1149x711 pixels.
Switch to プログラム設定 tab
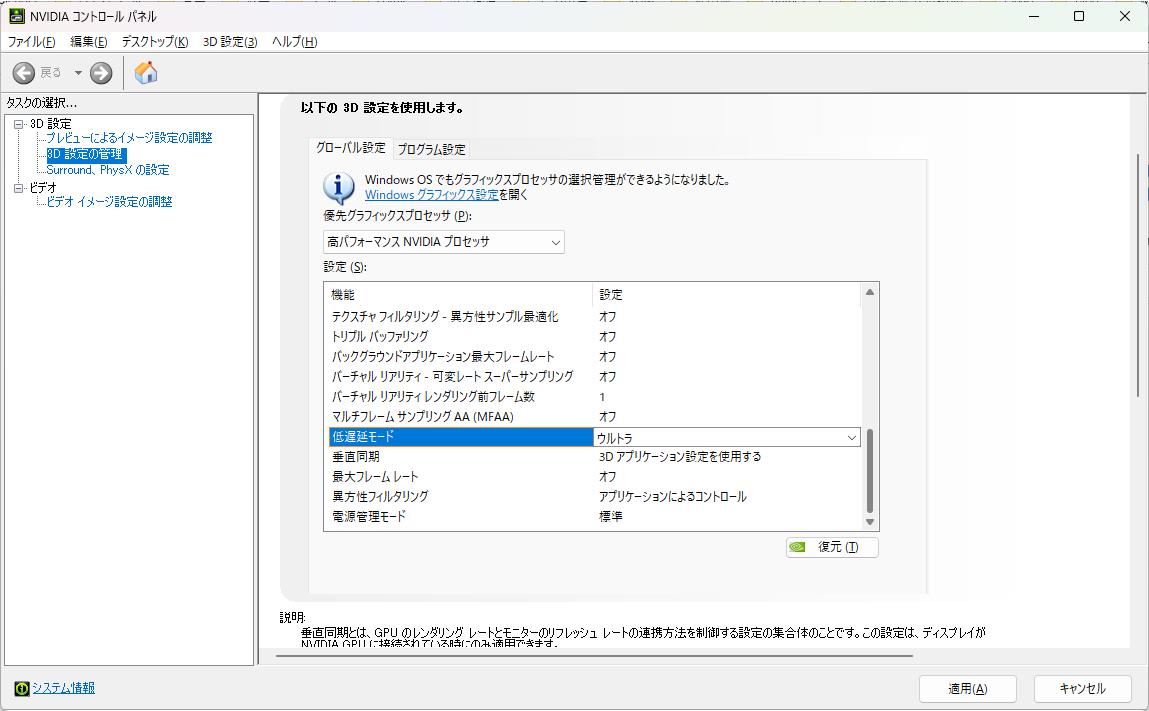pyautogui.click(x=431, y=150)
